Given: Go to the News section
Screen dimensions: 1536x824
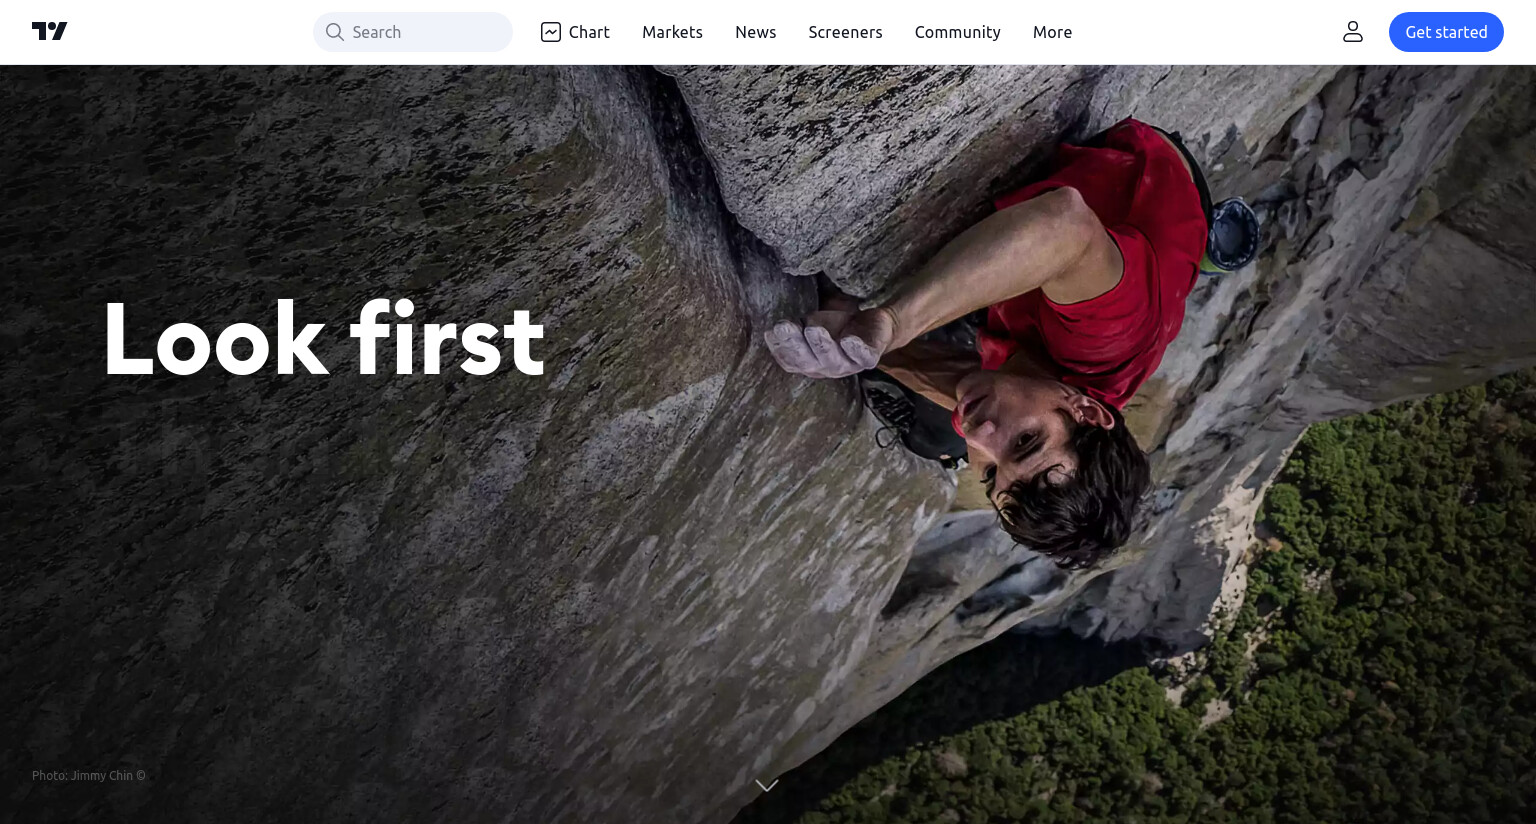Looking at the screenshot, I should [756, 32].
